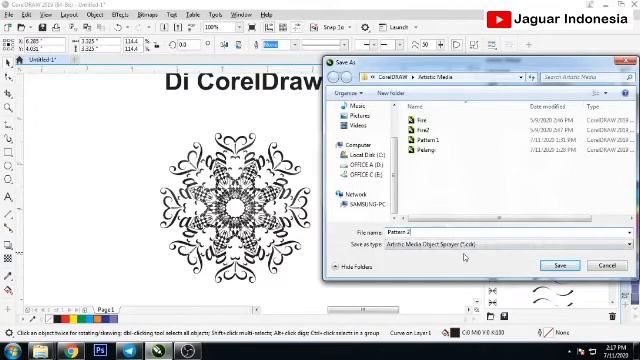Click the Export toolbar icon
This screenshot has width=640, height=360.
(x=178, y=27)
